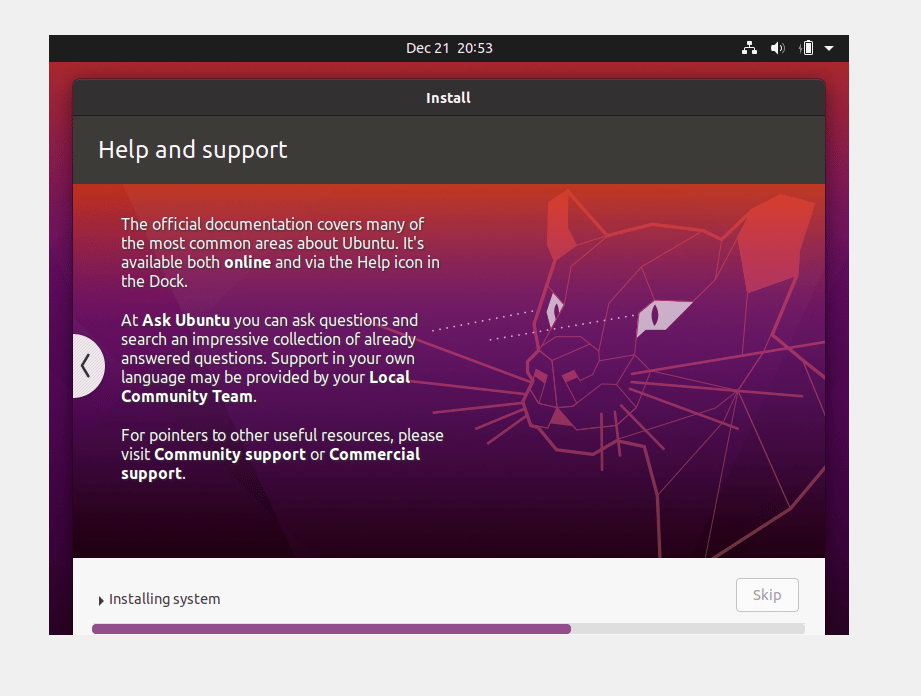
Task: Open the Dec 21 20:53 clock
Action: click(x=449, y=48)
